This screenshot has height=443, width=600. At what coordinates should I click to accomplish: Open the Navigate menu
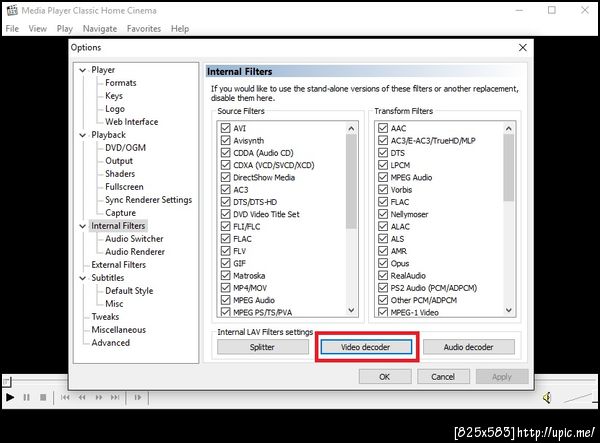100,29
